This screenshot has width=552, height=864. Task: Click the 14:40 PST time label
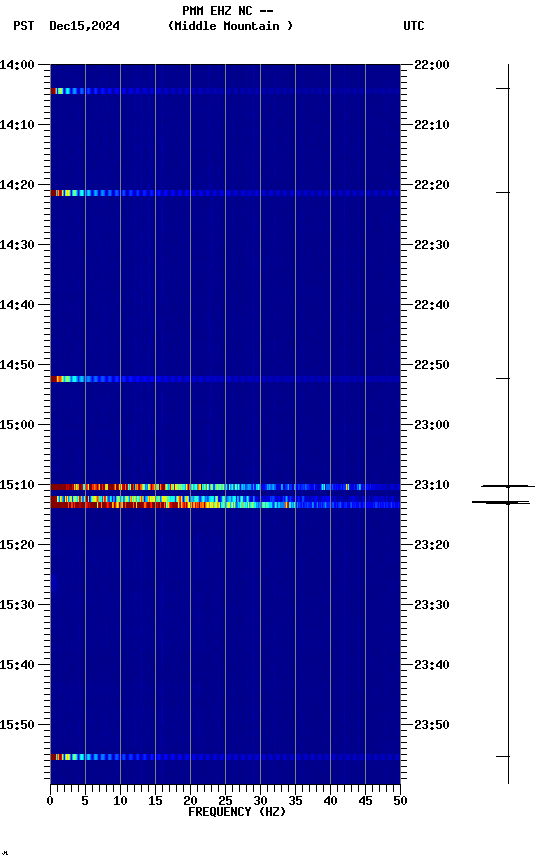[17, 305]
